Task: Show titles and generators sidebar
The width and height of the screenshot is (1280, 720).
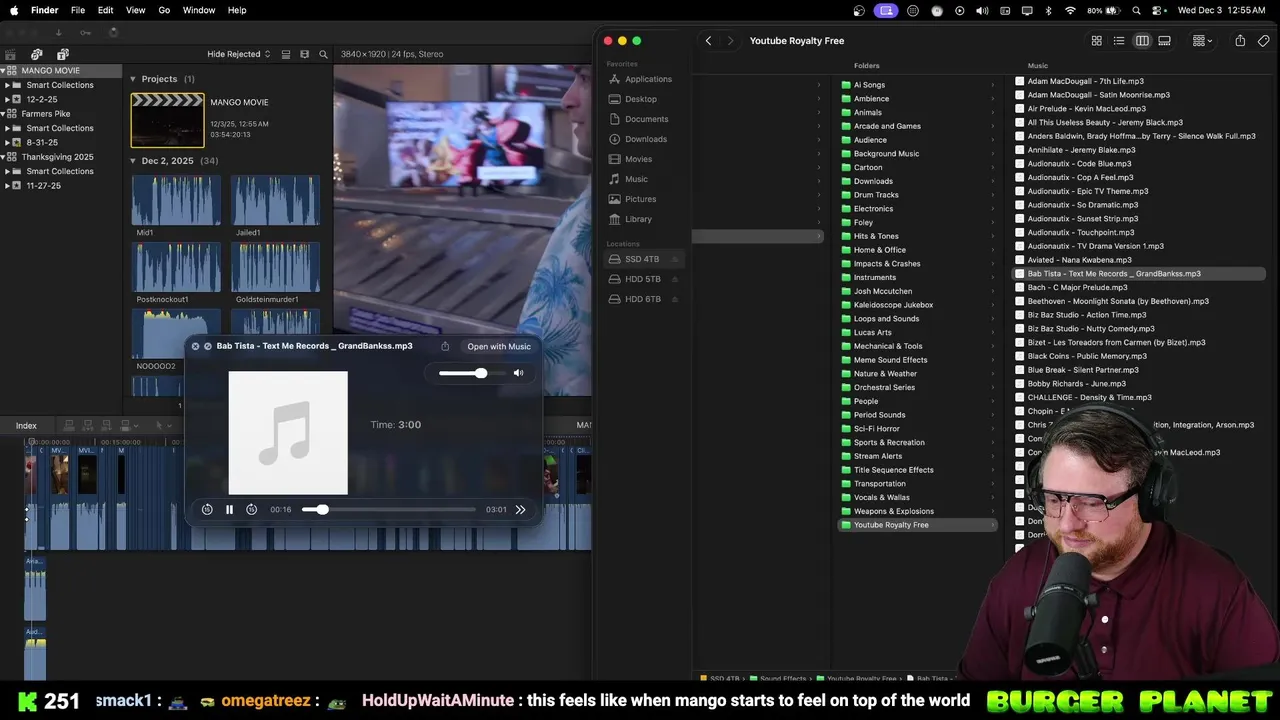Action: tap(63, 54)
